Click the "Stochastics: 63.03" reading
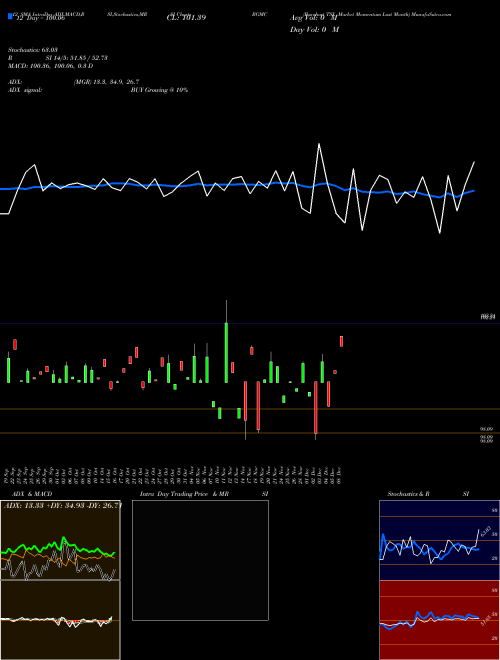 [33, 50]
